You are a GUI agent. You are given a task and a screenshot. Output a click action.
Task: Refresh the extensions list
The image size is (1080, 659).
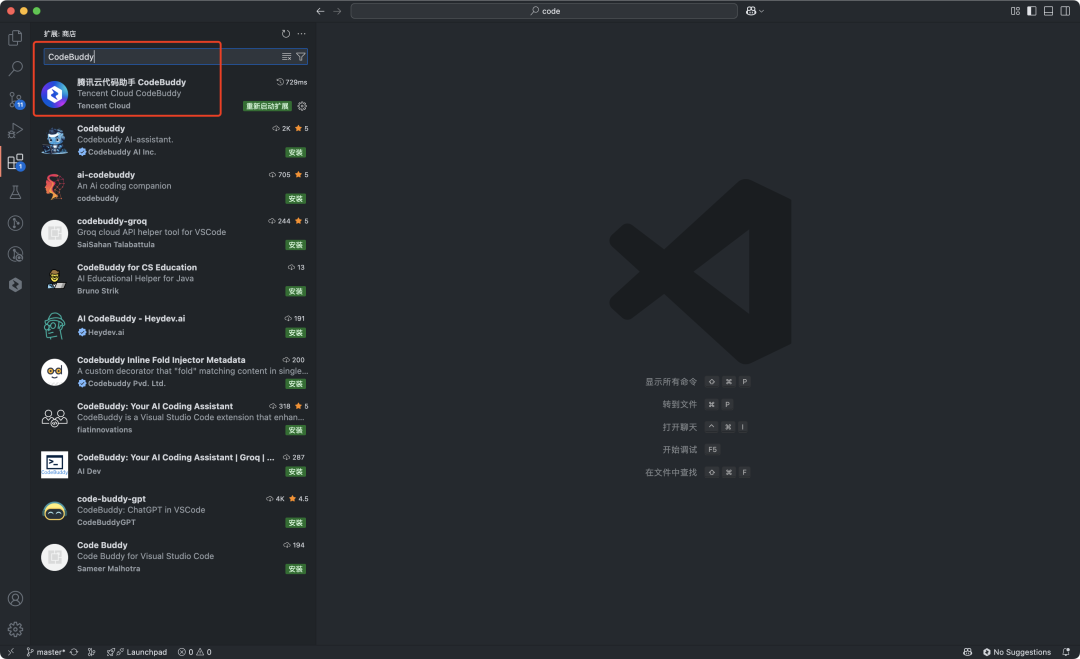[286, 34]
